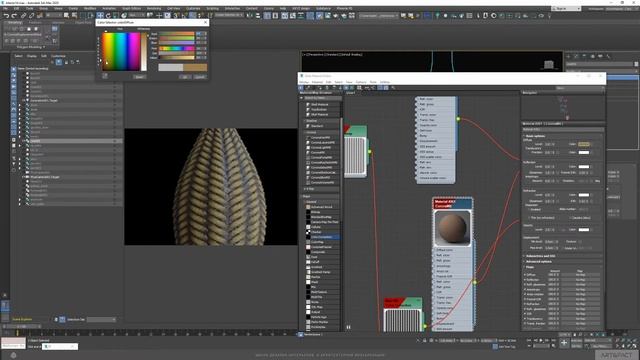Click the Diffuse map No Map button

coord(580,275)
